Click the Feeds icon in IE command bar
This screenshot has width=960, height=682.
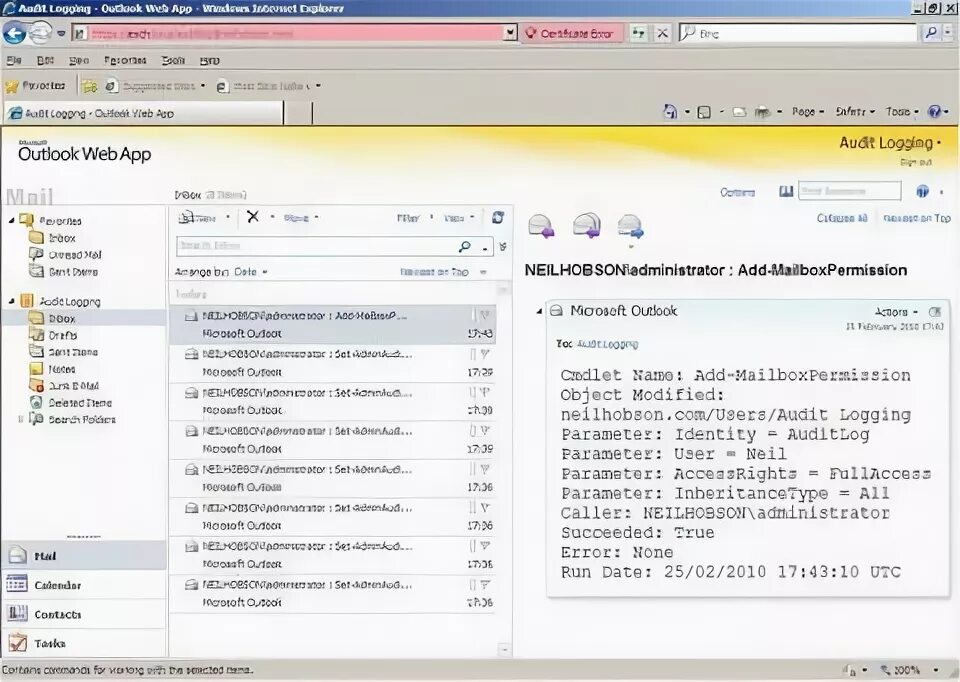[x=704, y=112]
